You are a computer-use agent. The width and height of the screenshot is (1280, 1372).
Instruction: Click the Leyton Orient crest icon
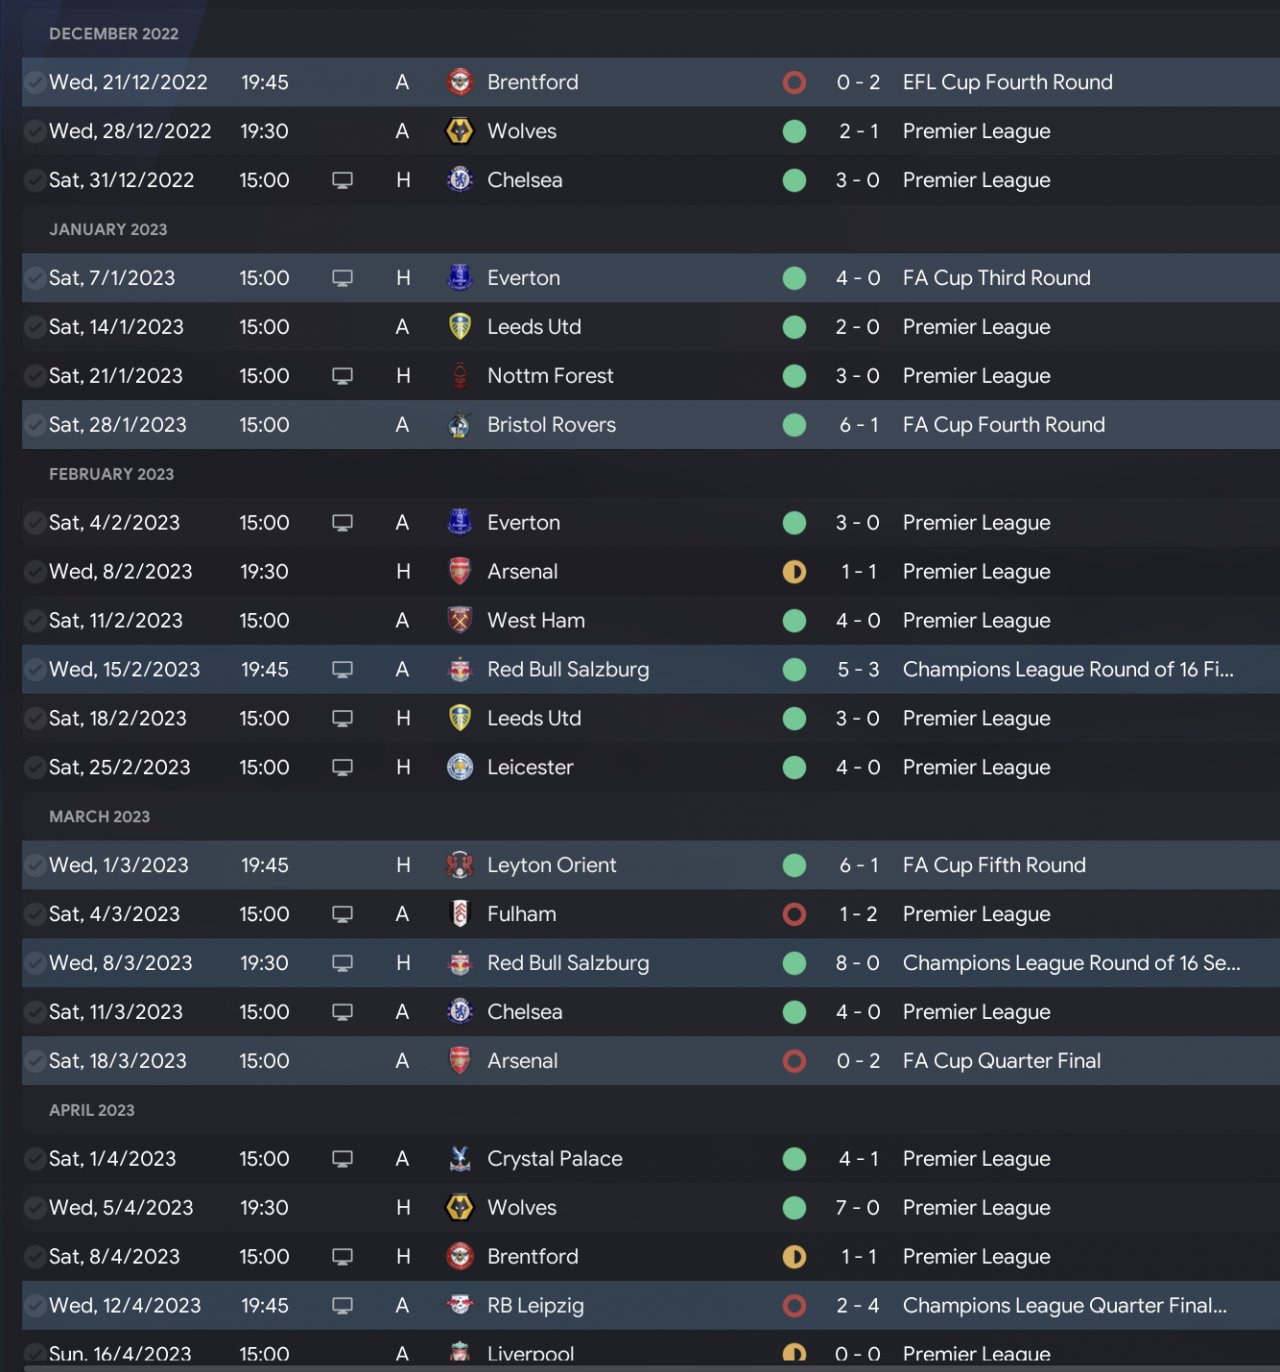click(x=460, y=865)
